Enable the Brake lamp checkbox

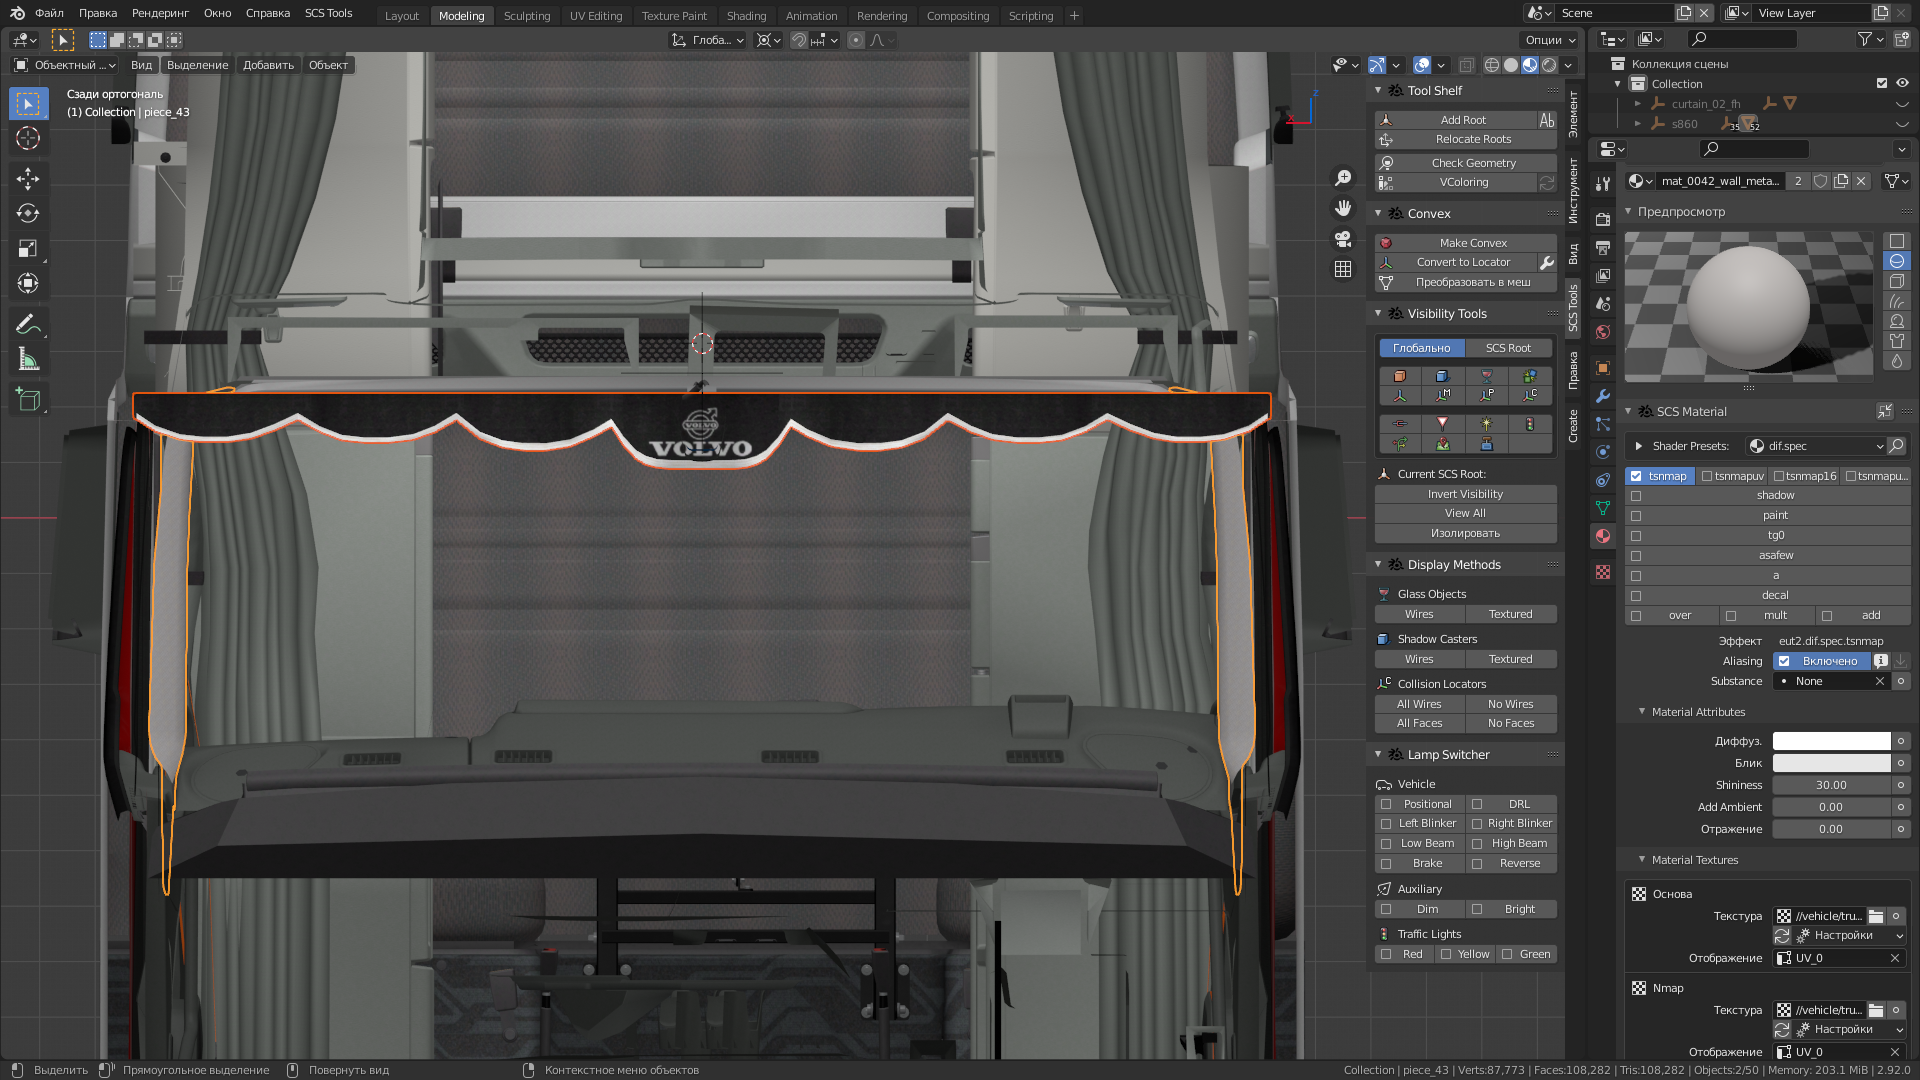1386,864
